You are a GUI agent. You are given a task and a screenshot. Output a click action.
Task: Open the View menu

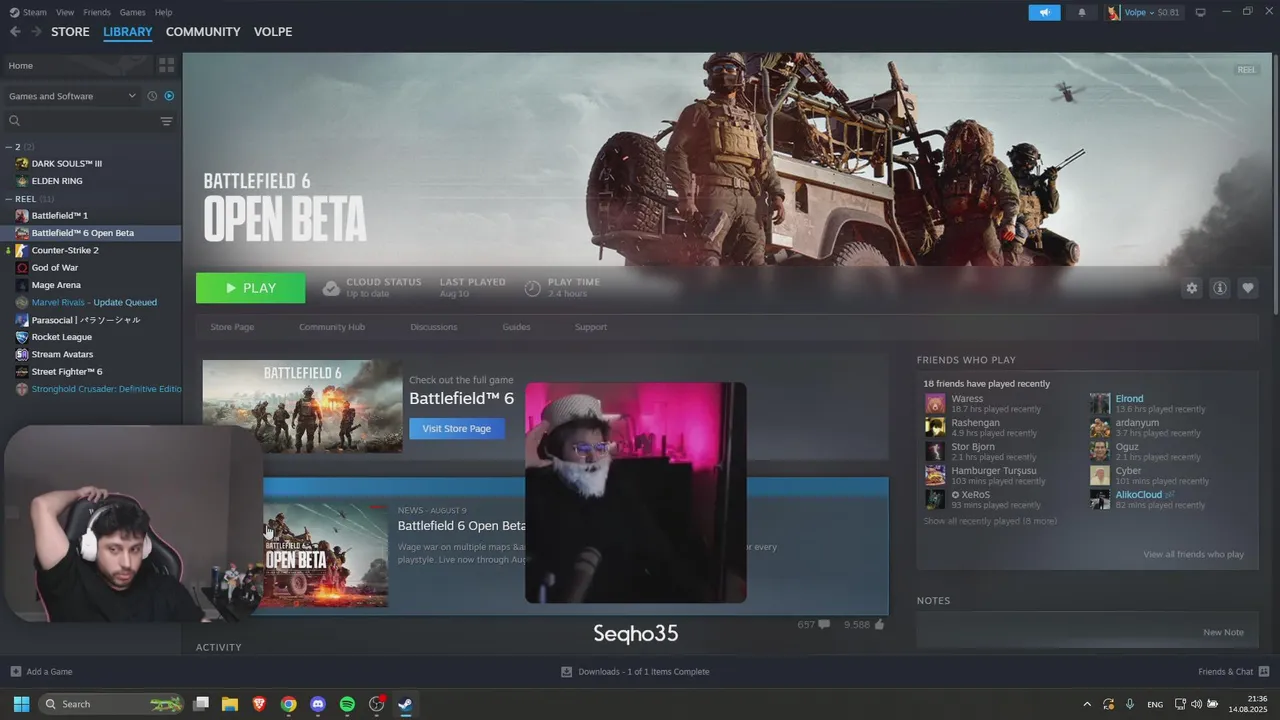[65, 12]
